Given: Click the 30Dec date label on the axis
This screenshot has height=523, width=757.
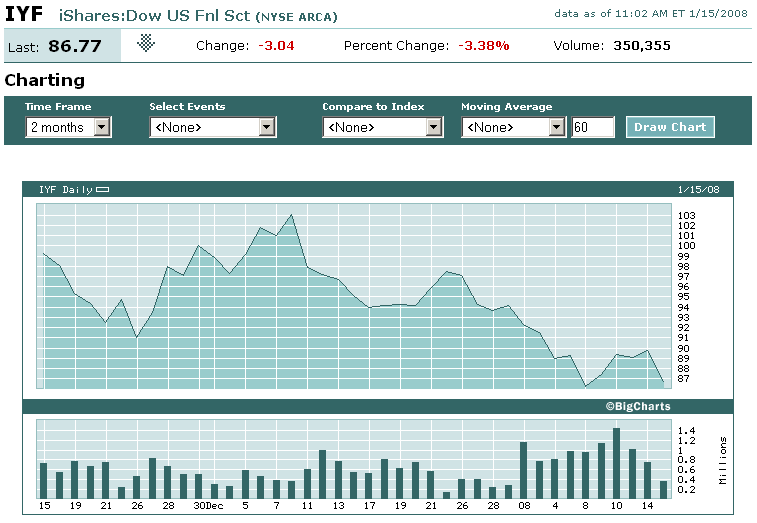Looking at the screenshot, I should (206, 506).
